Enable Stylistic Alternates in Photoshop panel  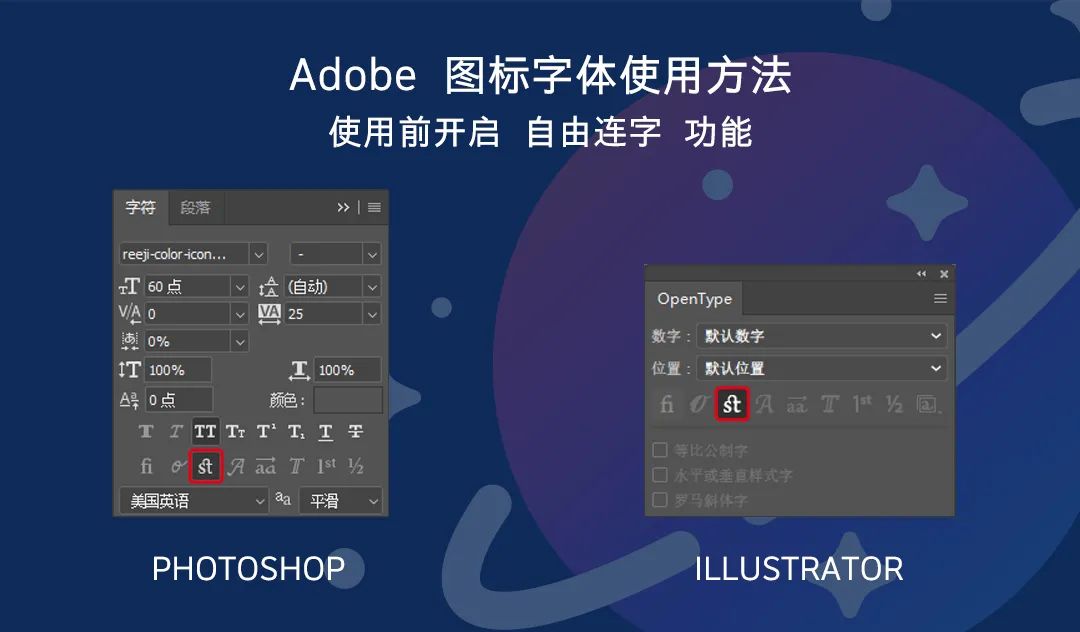266,467
